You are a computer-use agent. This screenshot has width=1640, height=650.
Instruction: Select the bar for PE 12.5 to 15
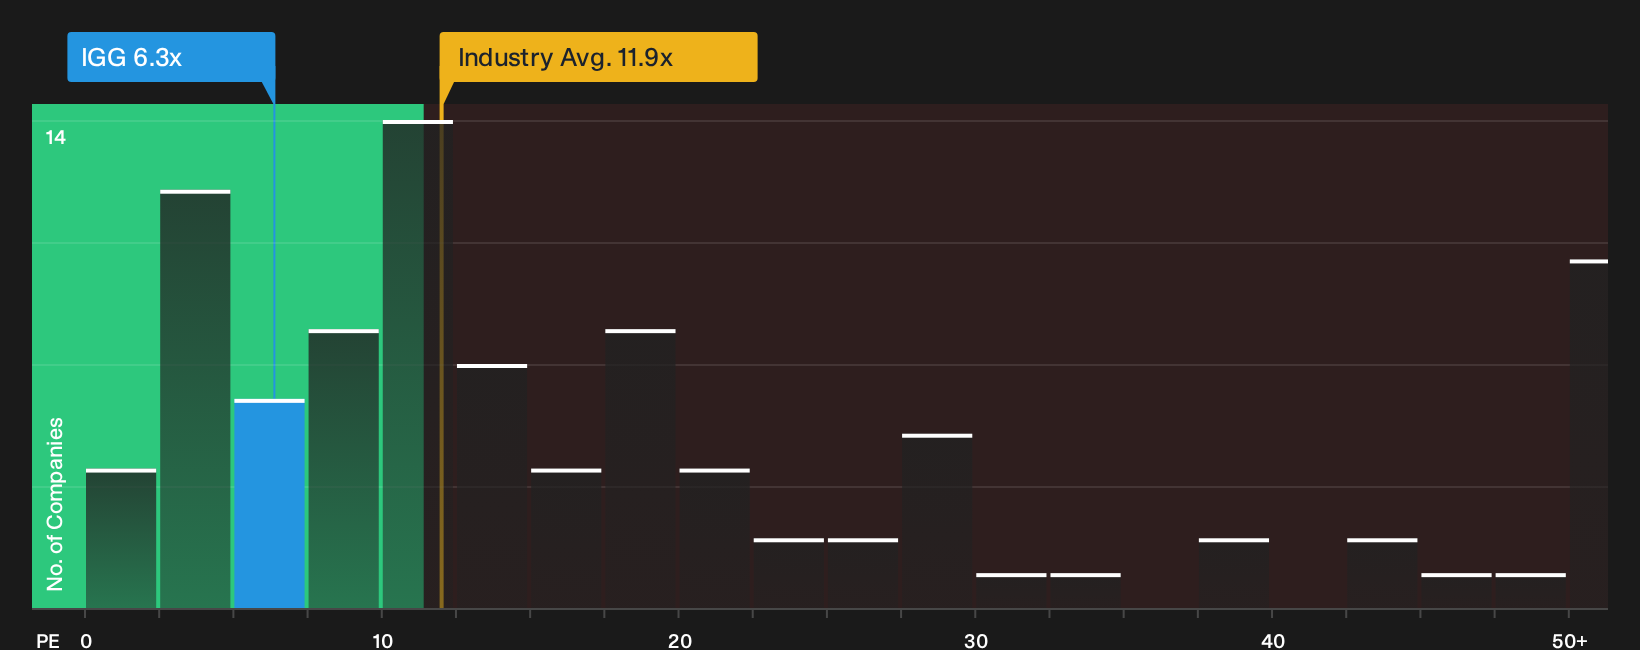coord(492,487)
